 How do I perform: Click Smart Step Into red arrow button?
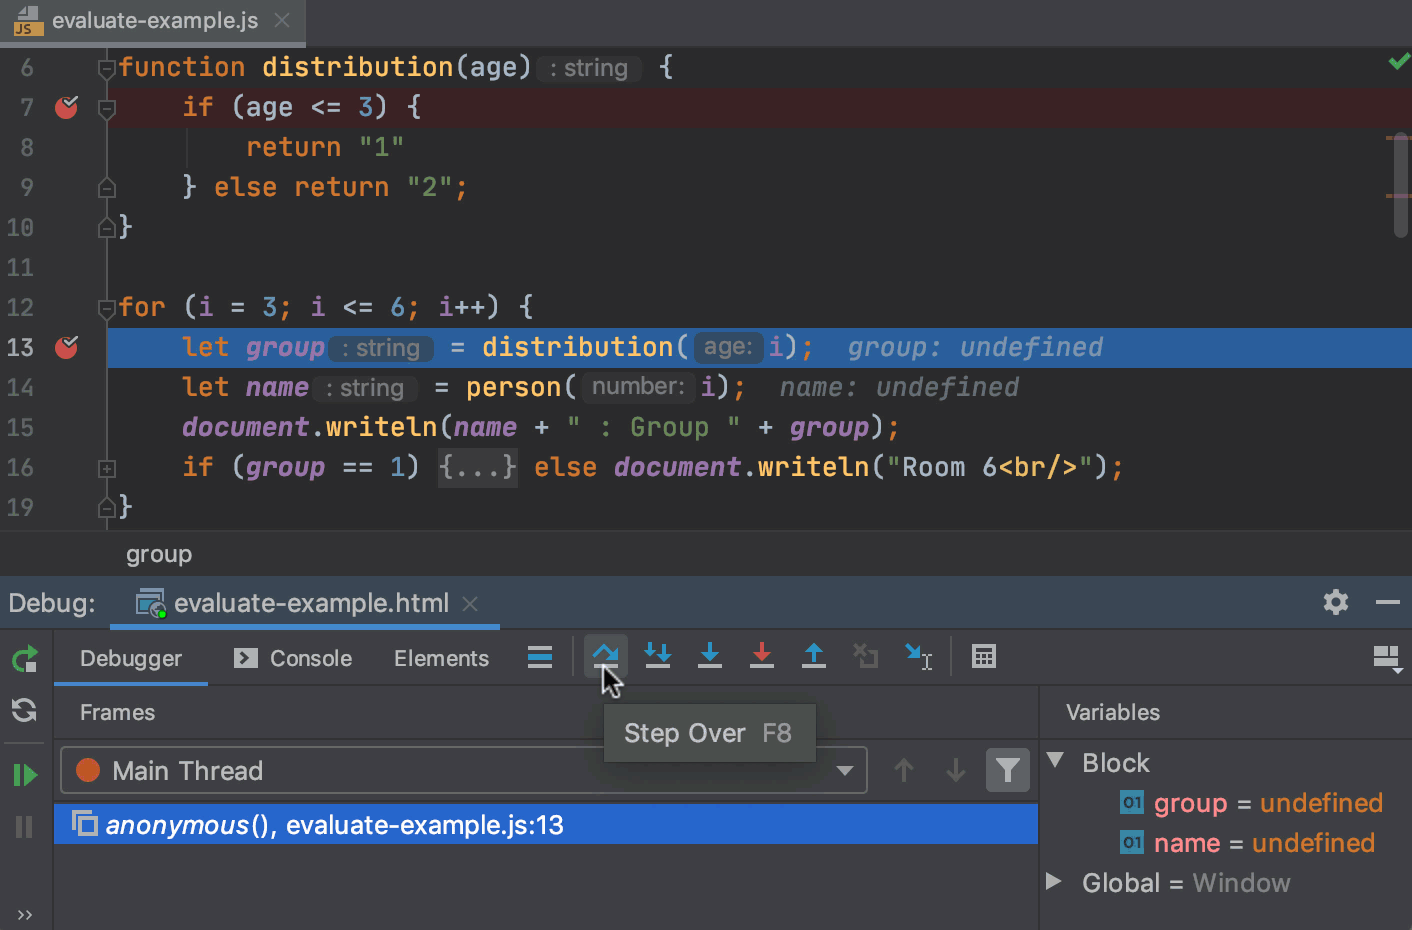[762, 656]
